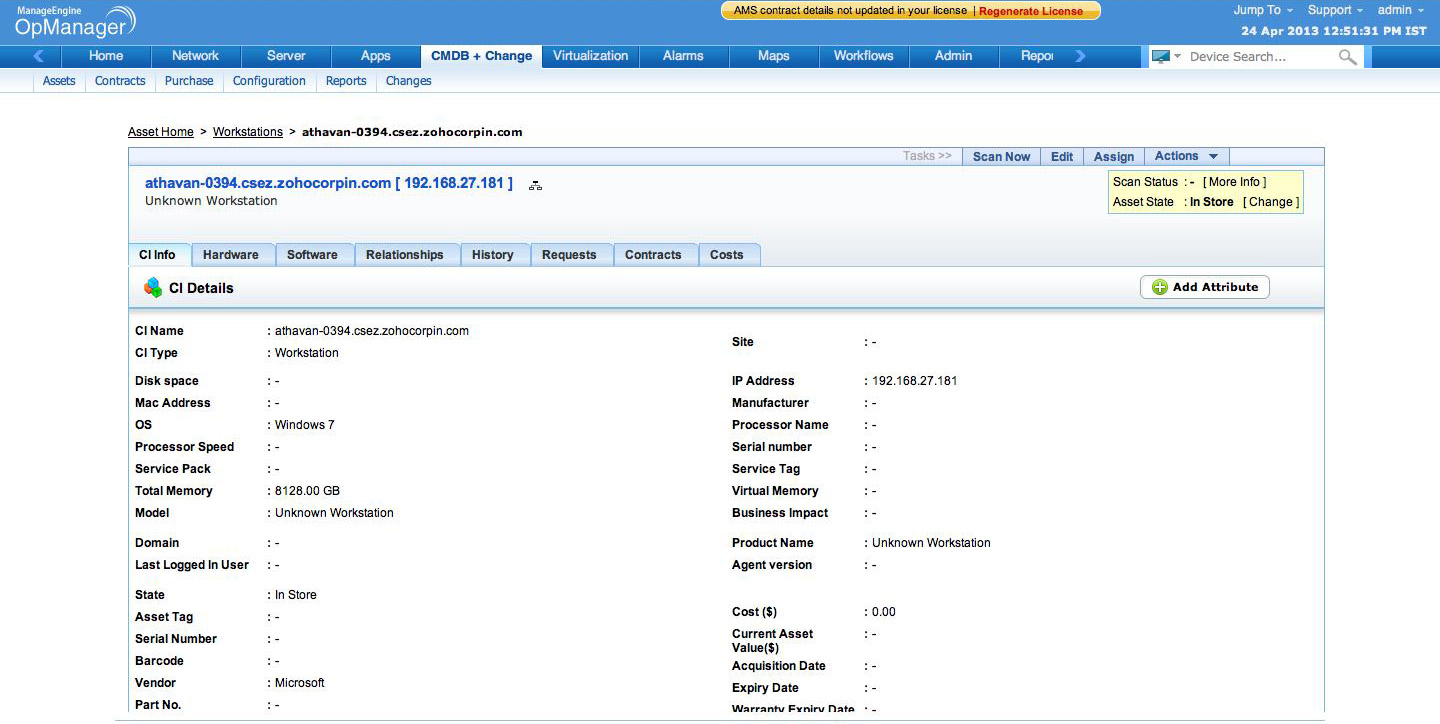Open the Server menu

[286, 56]
